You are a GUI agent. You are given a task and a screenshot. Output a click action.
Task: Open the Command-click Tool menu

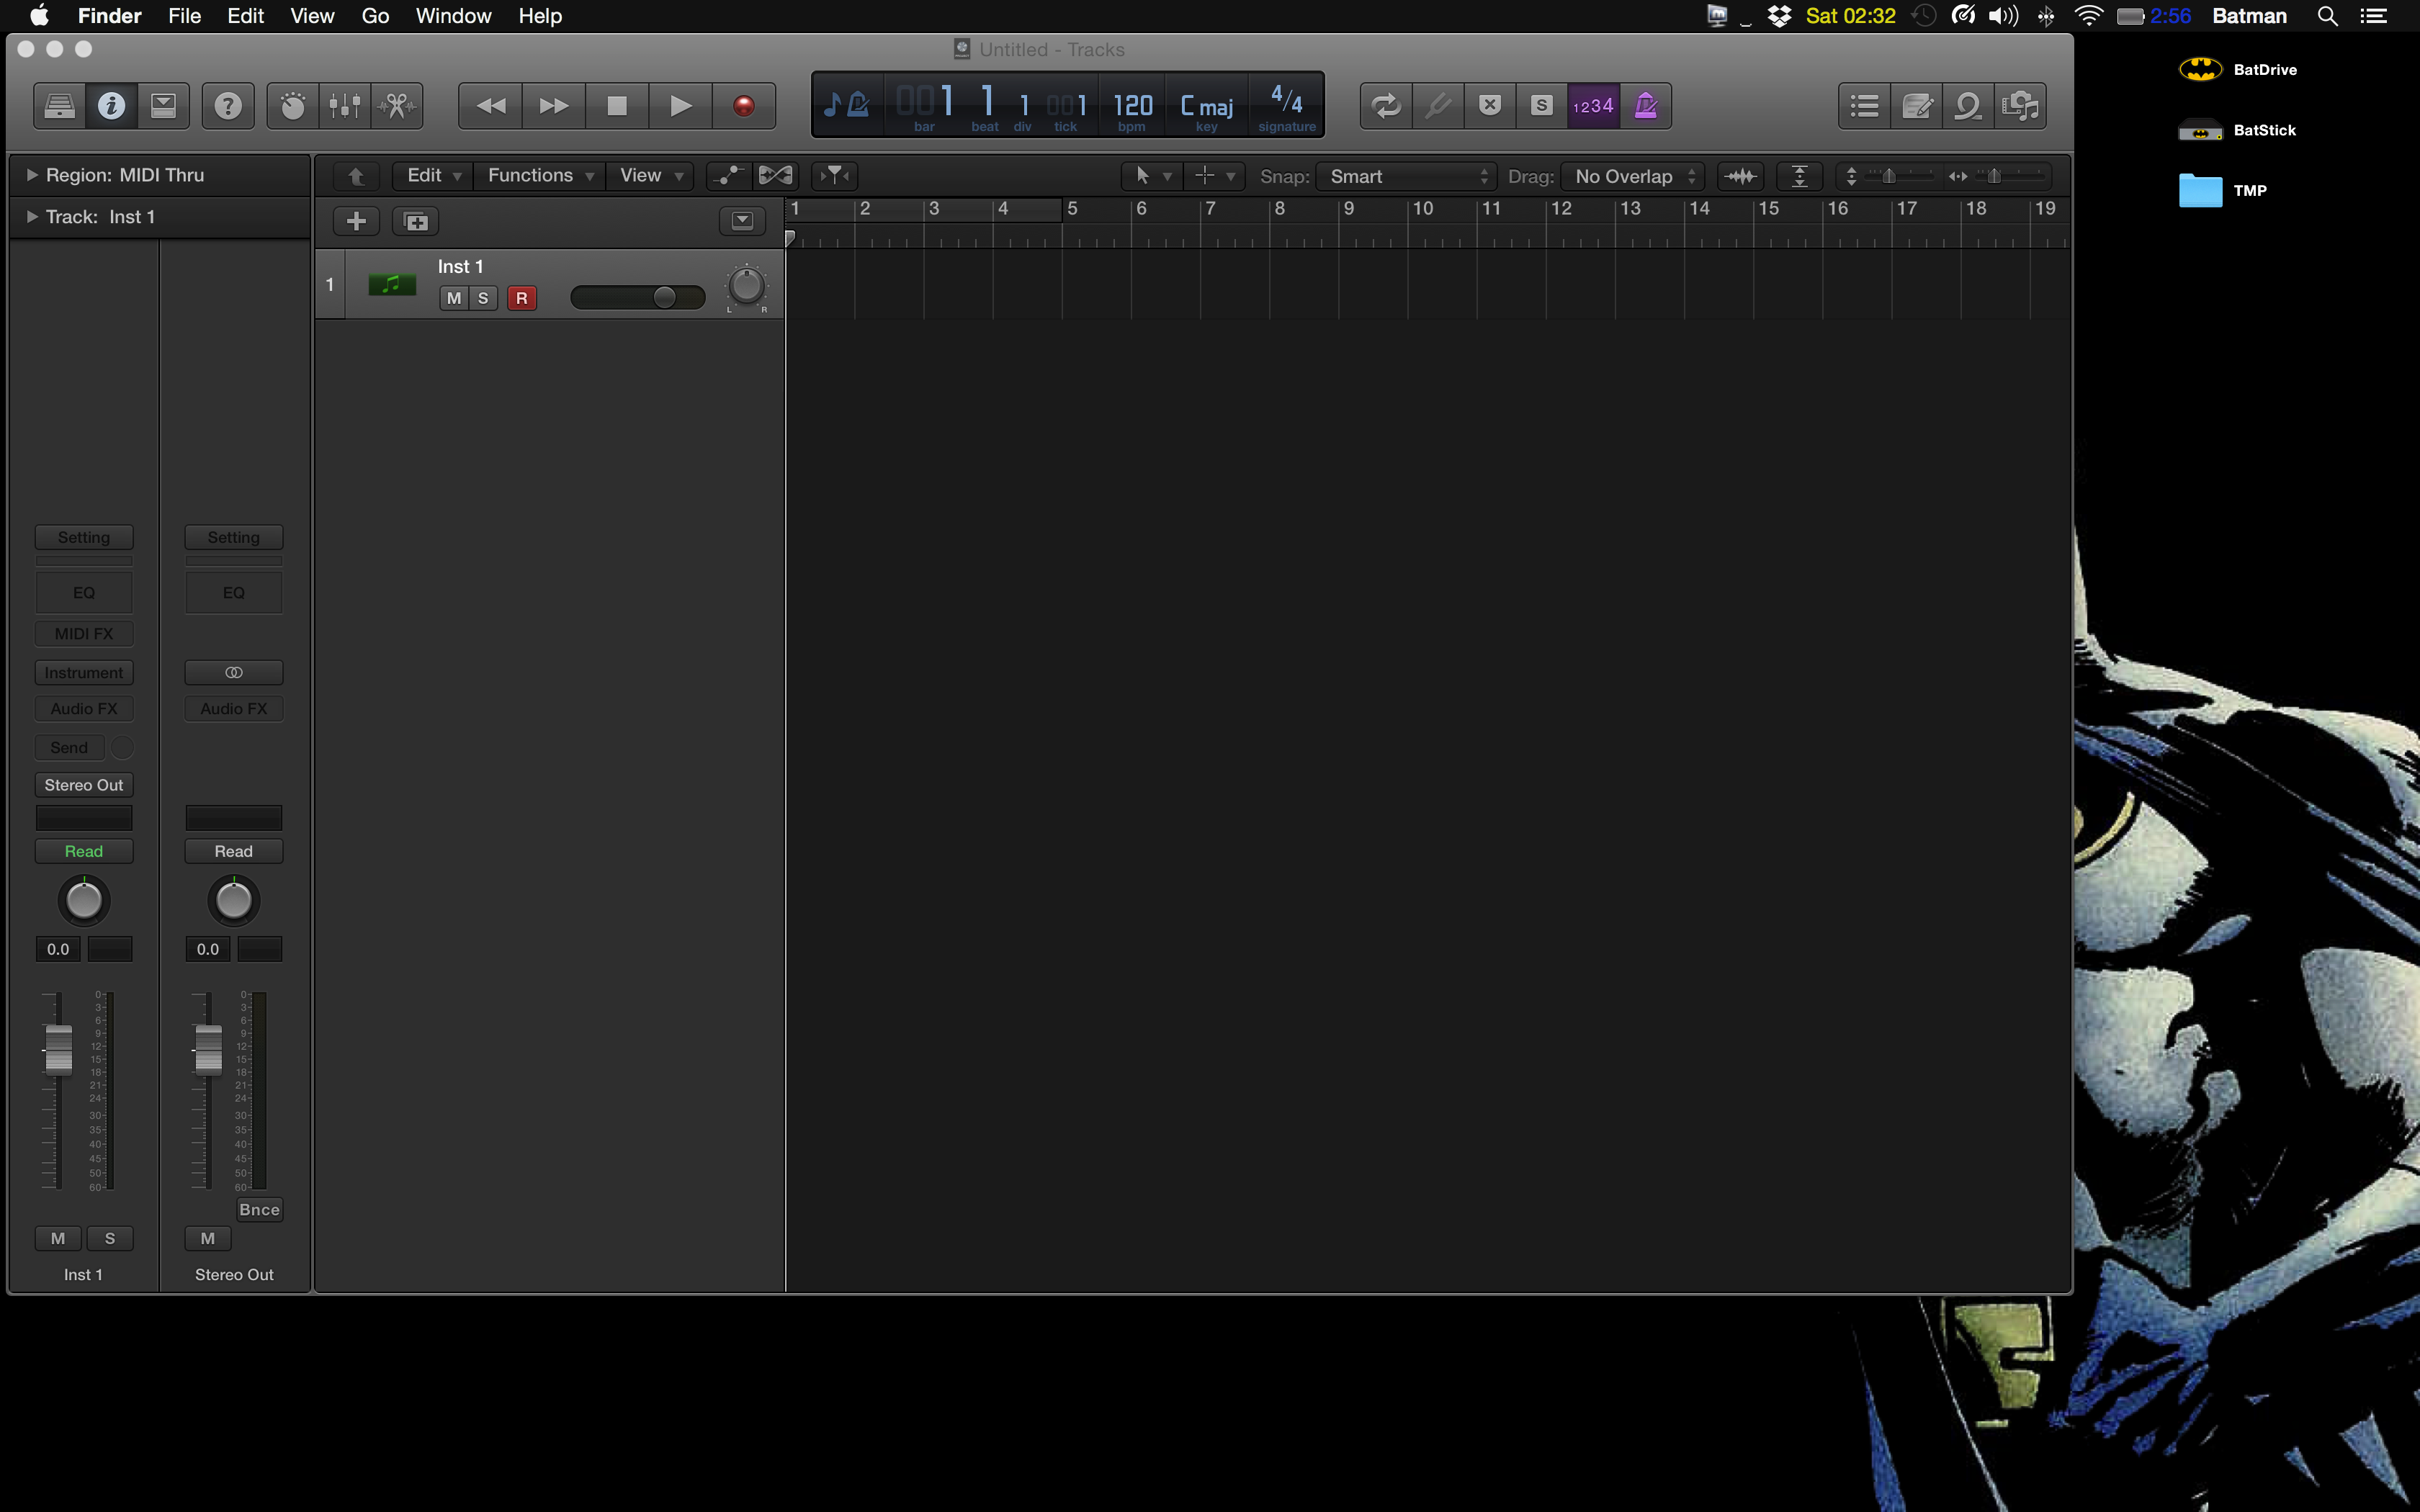point(1214,176)
